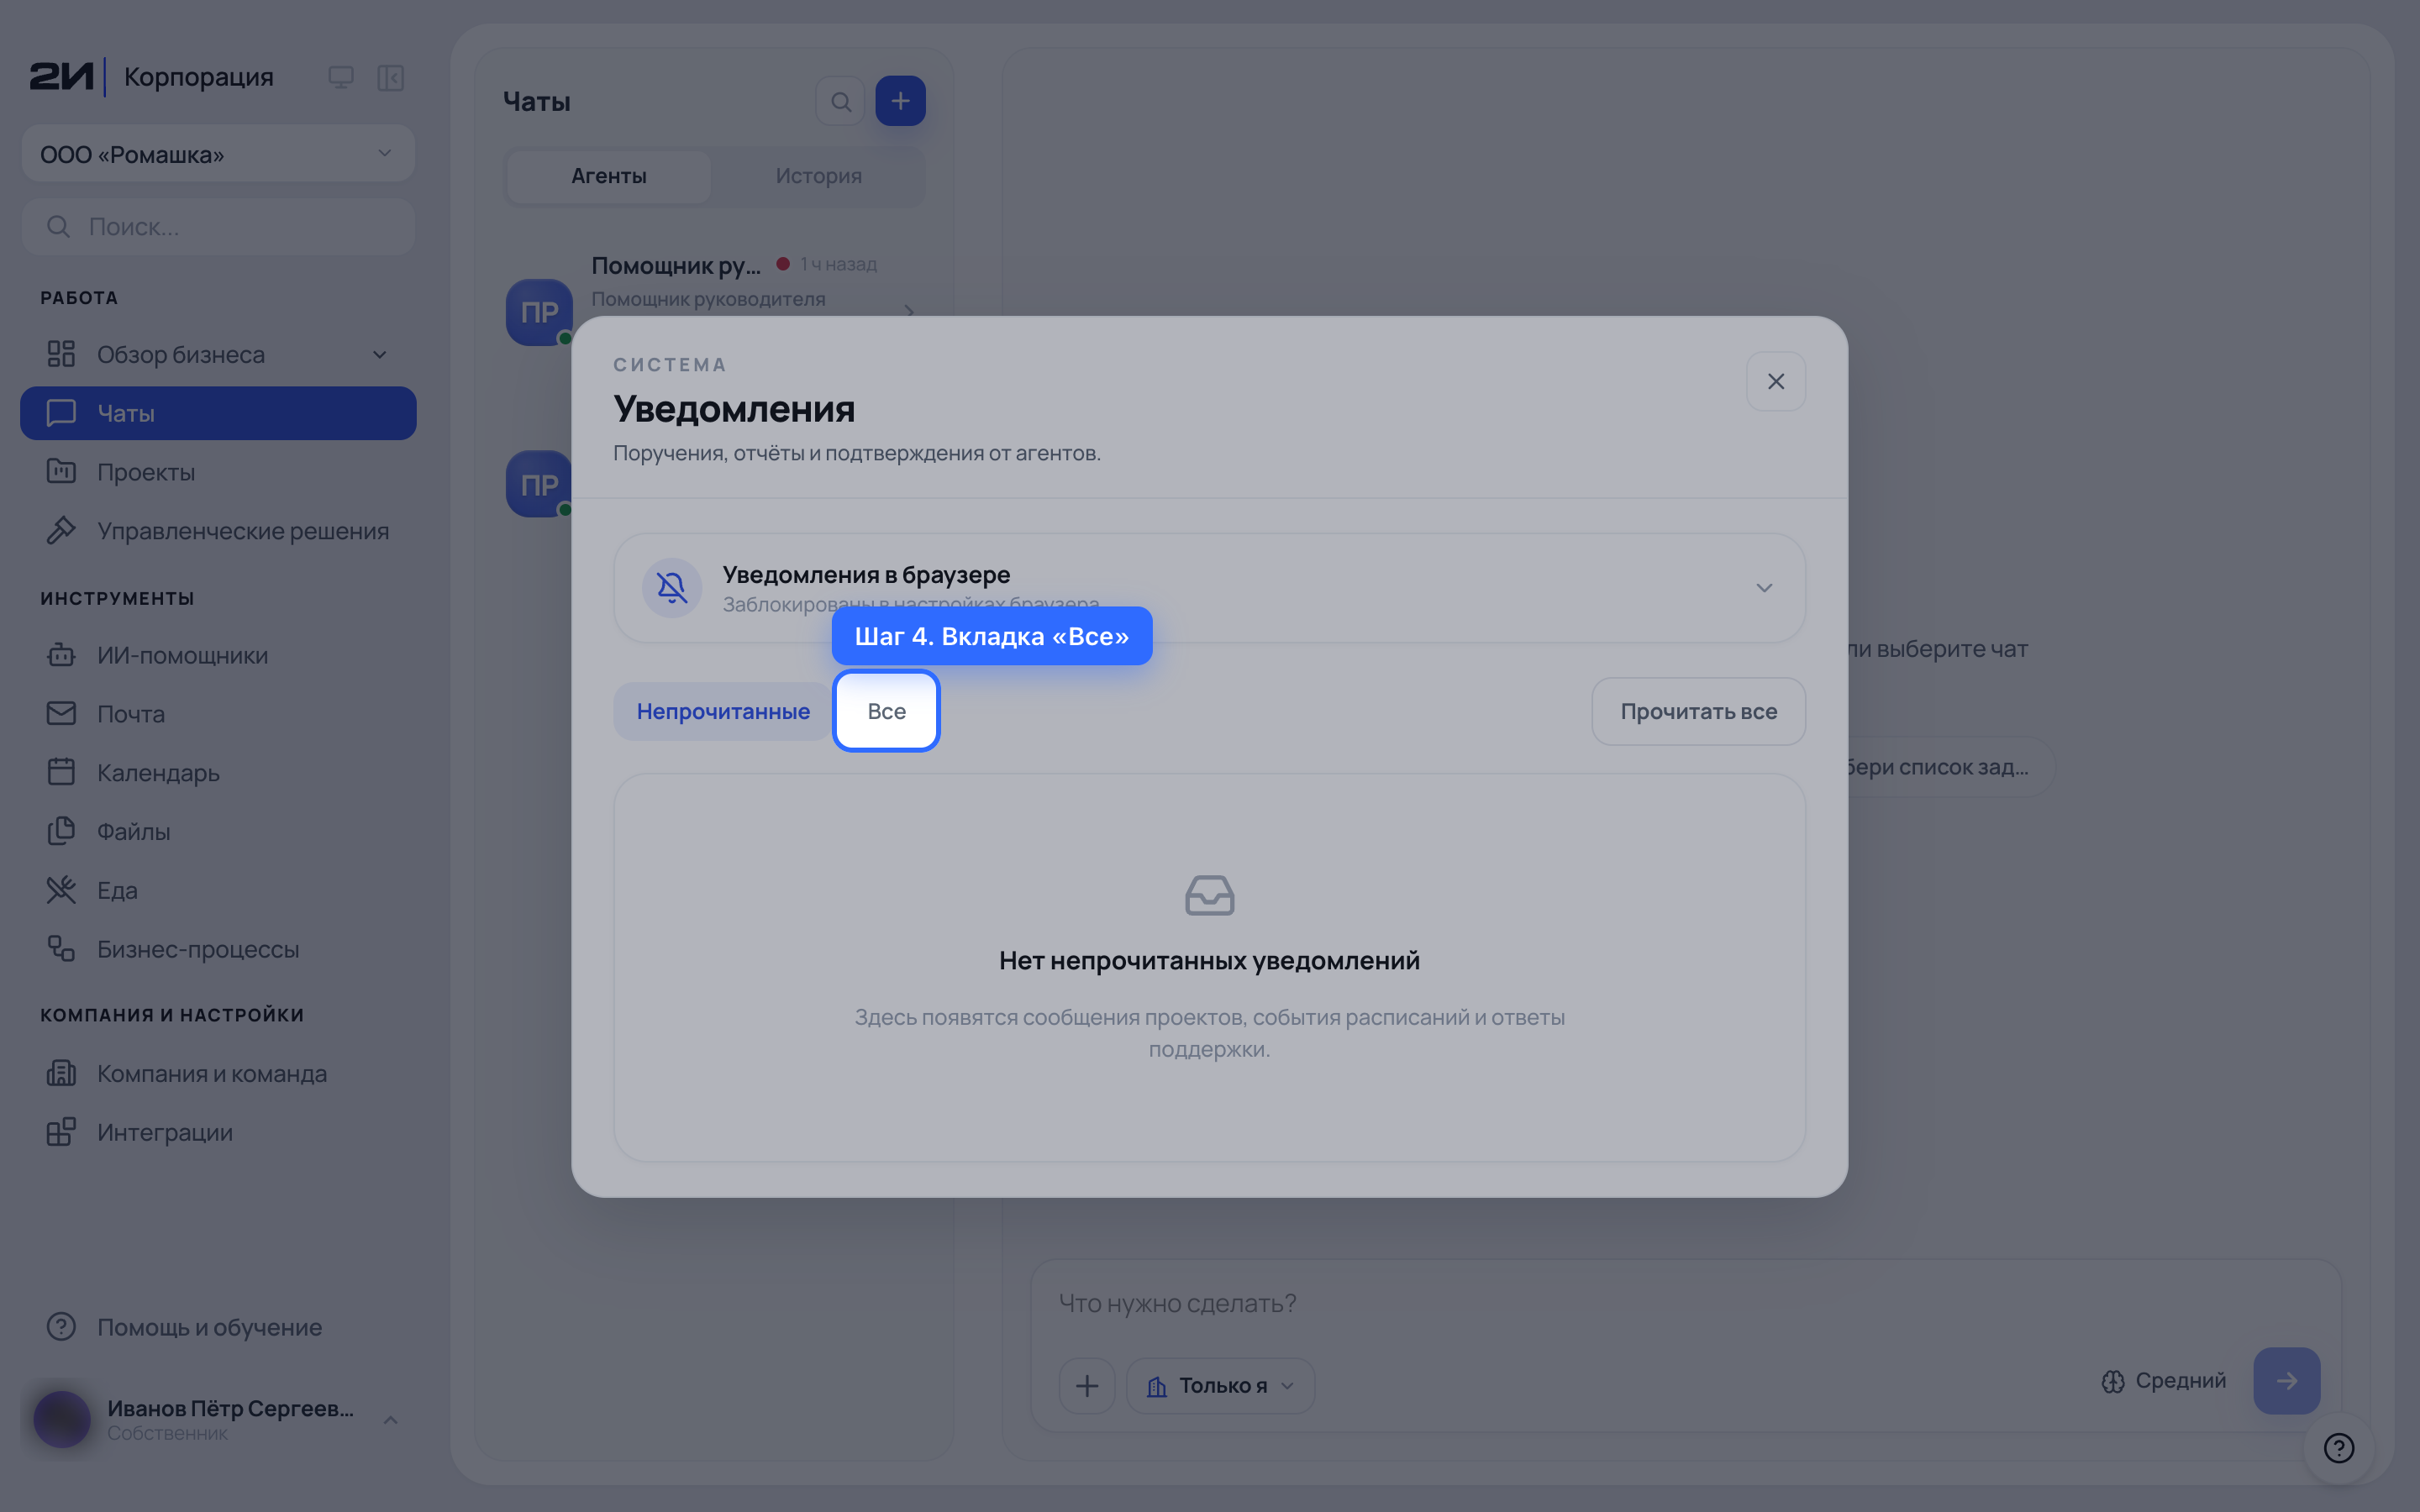Screen dimensions: 2420x1512
Task: Open the Календарь sidebar item
Action: click(218, 773)
